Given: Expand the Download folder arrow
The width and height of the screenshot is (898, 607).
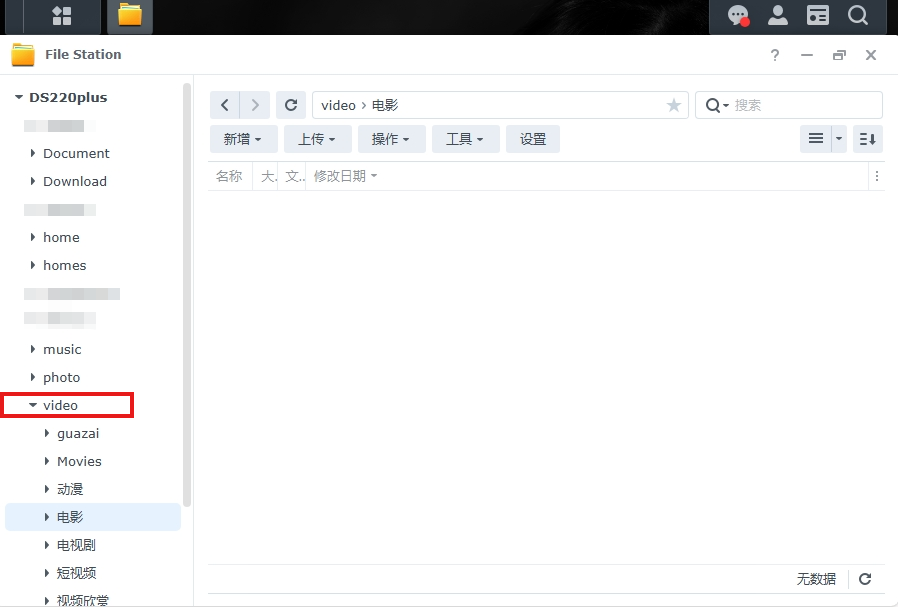Looking at the screenshot, I should coord(33,181).
